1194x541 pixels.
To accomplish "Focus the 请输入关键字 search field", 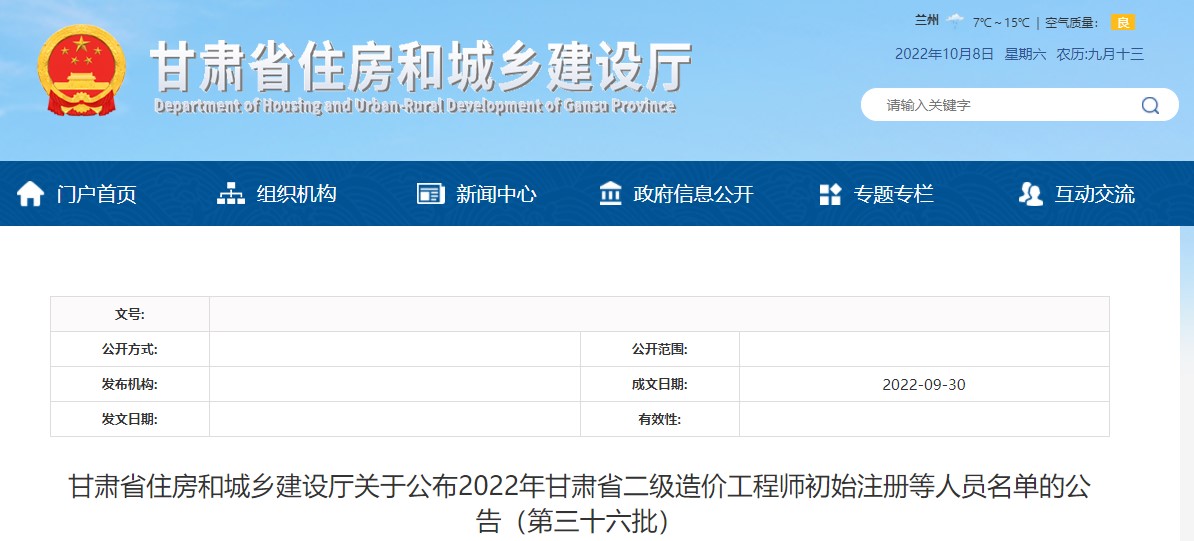I will [1000, 105].
